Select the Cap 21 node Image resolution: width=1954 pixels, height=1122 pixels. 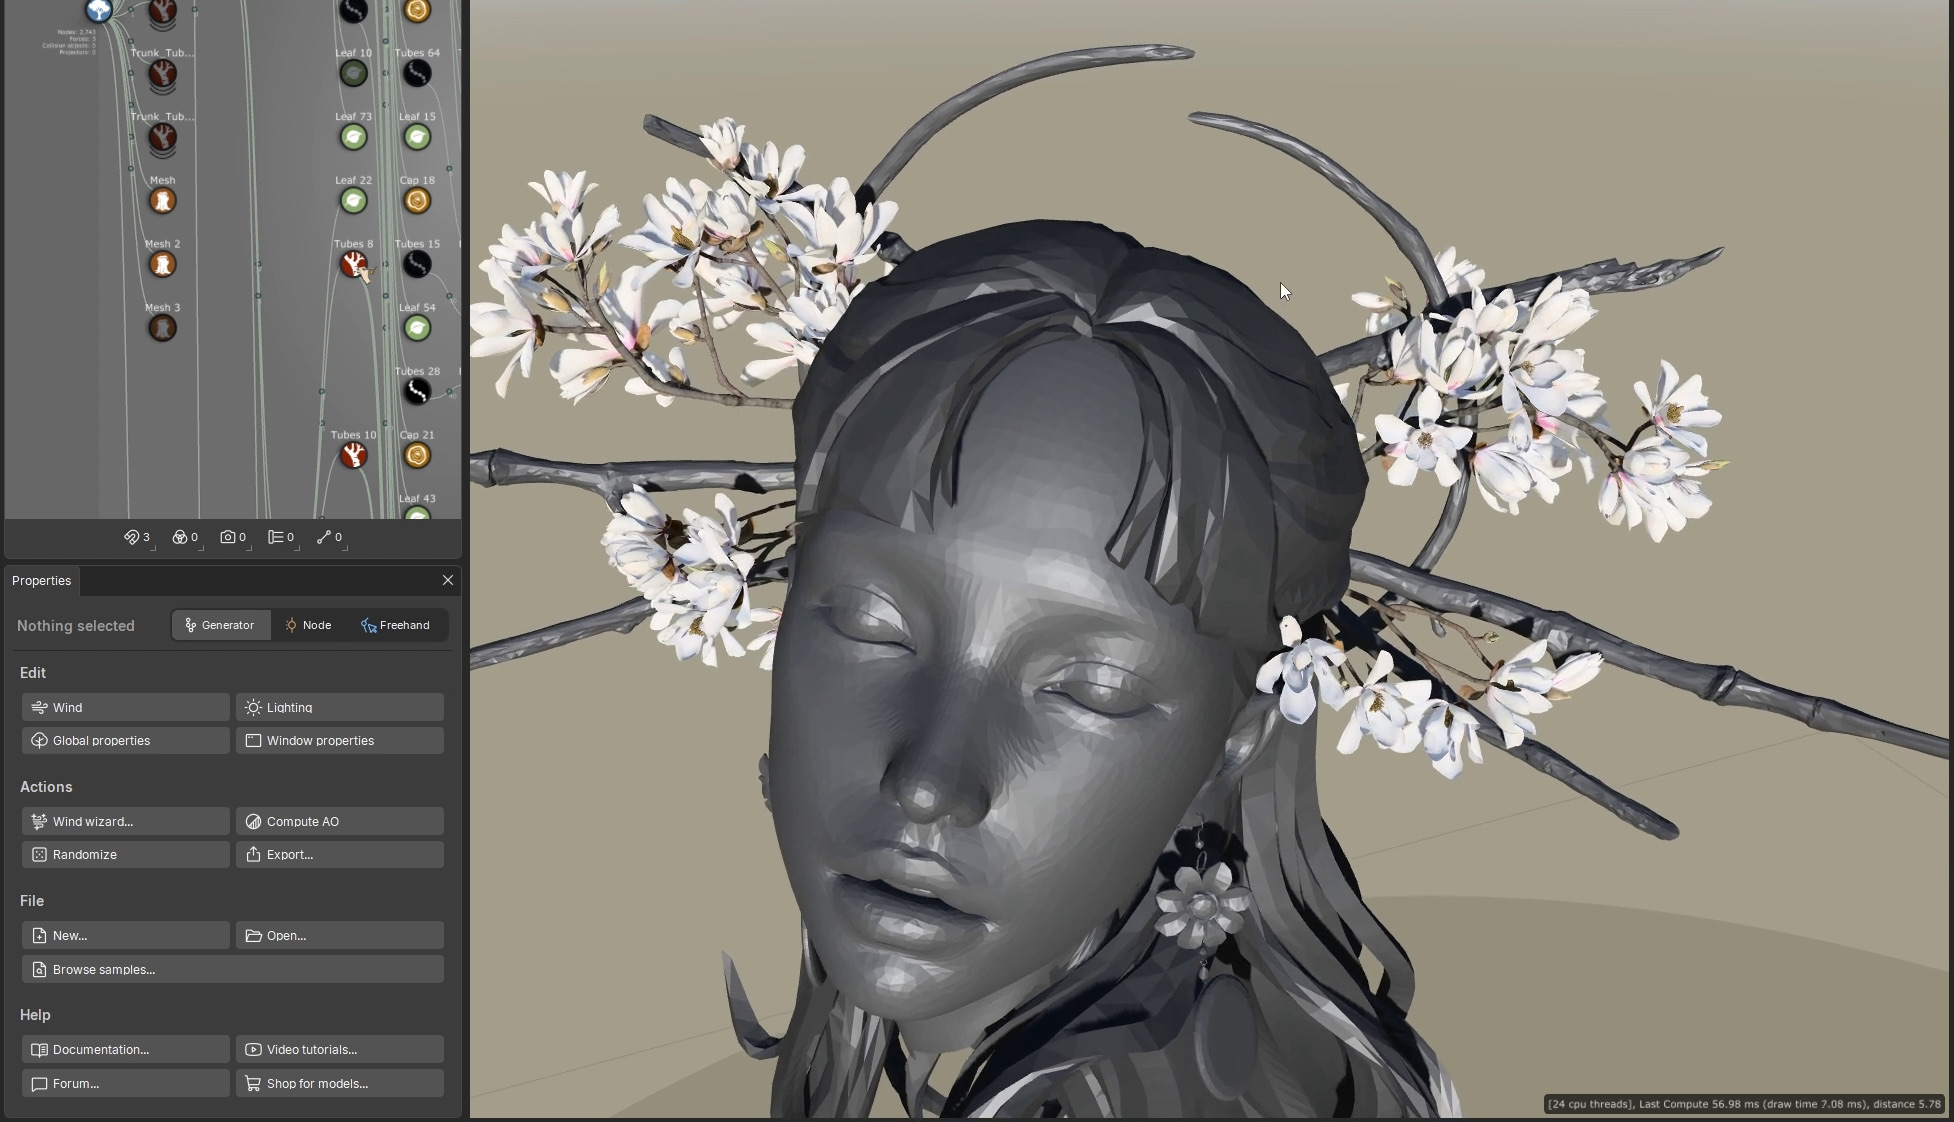[417, 455]
